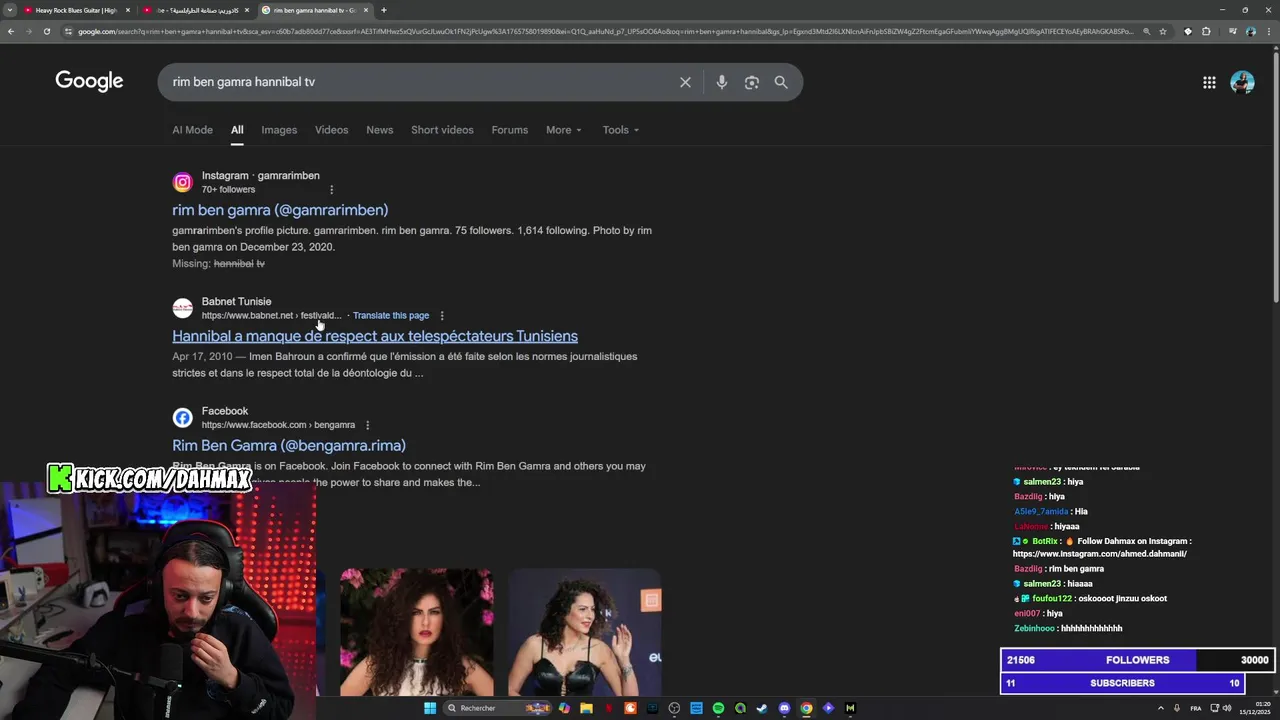Expand the Tools dropdown
Viewport: 1280px width, 720px height.
(x=620, y=130)
